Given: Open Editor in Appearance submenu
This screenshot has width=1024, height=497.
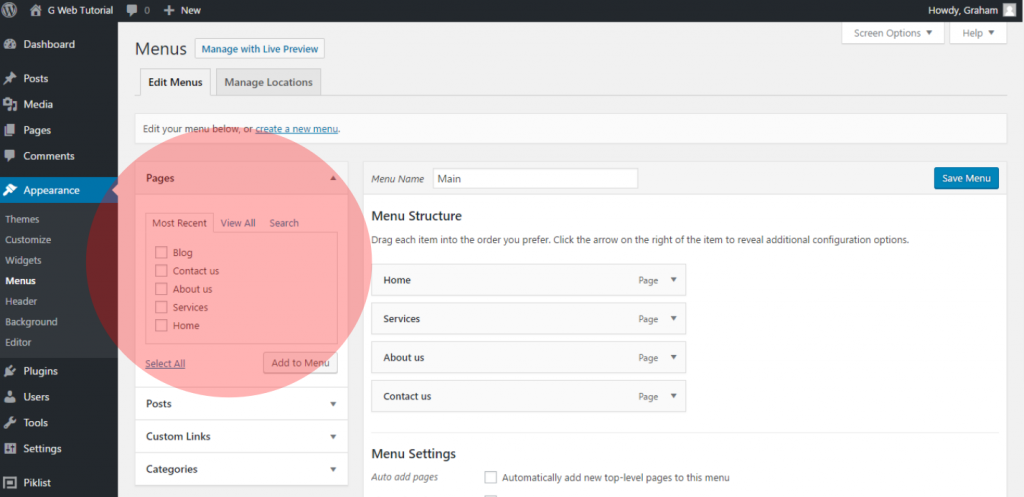Looking at the screenshot, I should click(18, 342).
